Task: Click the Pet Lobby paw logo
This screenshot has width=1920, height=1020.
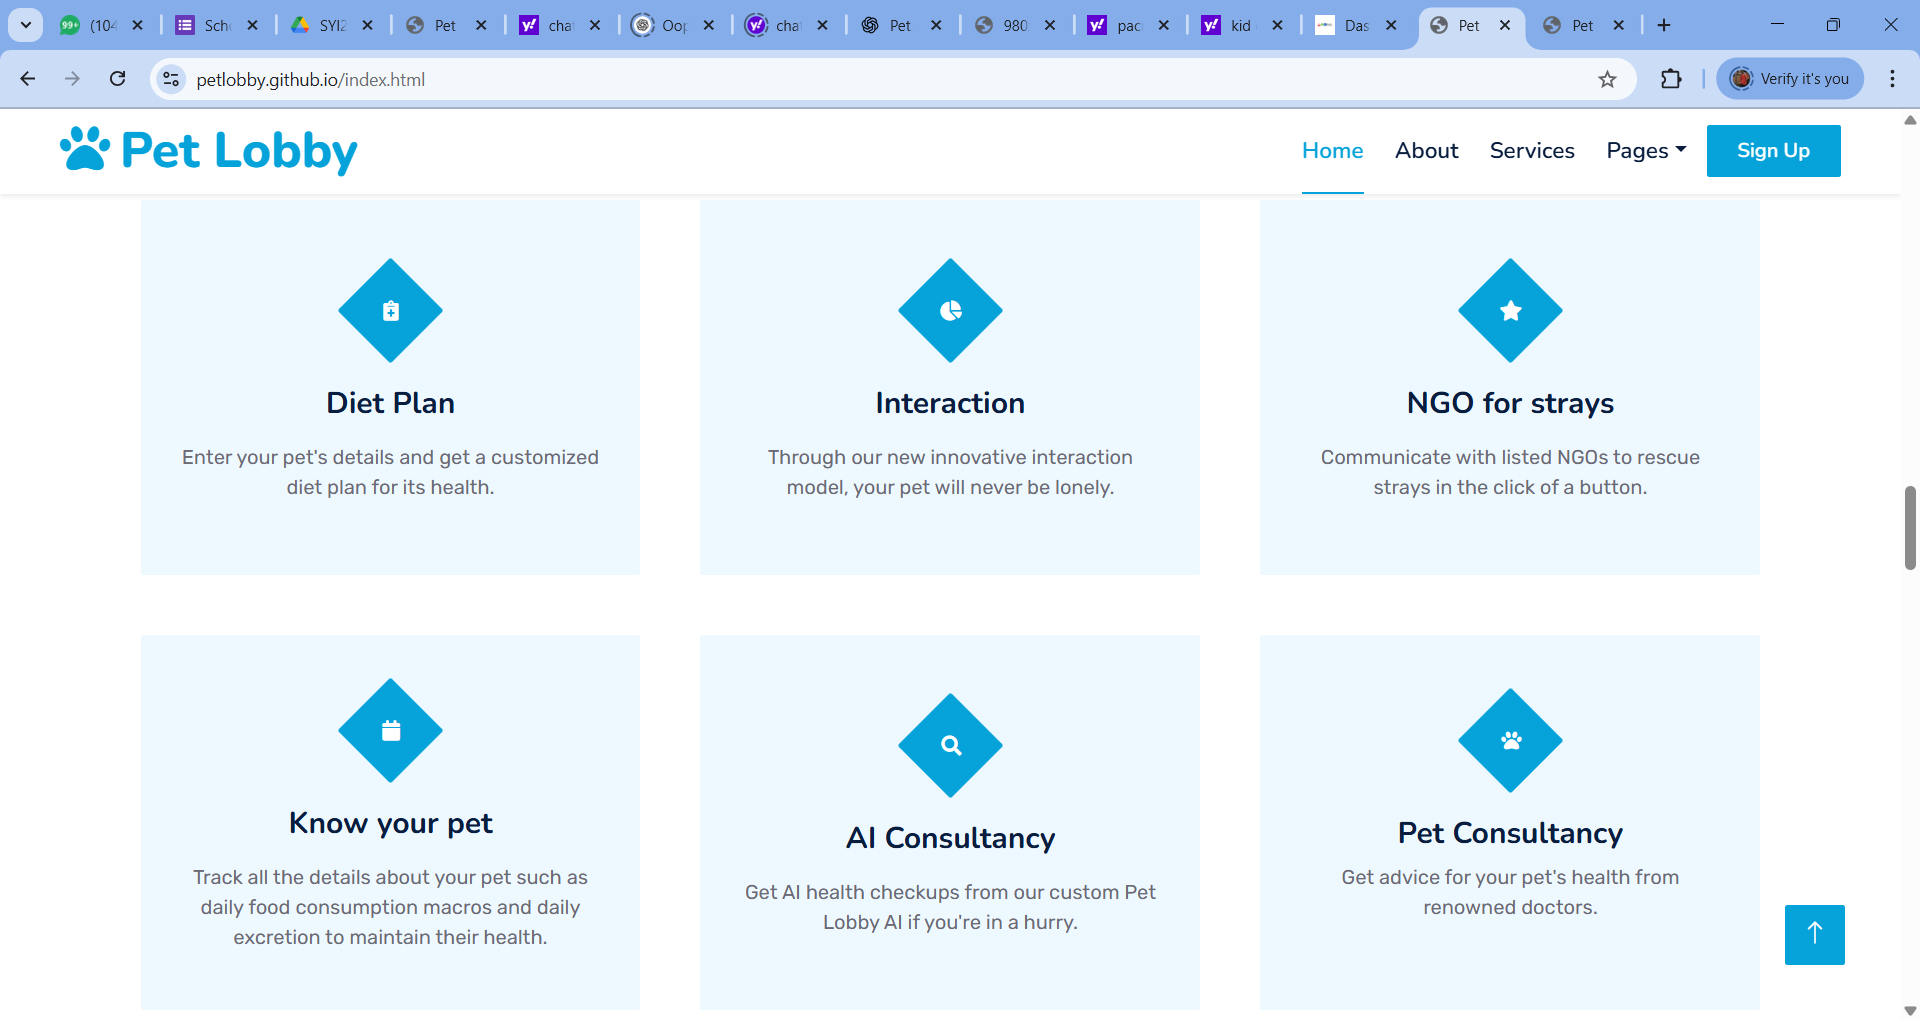Action: [84, 149]
